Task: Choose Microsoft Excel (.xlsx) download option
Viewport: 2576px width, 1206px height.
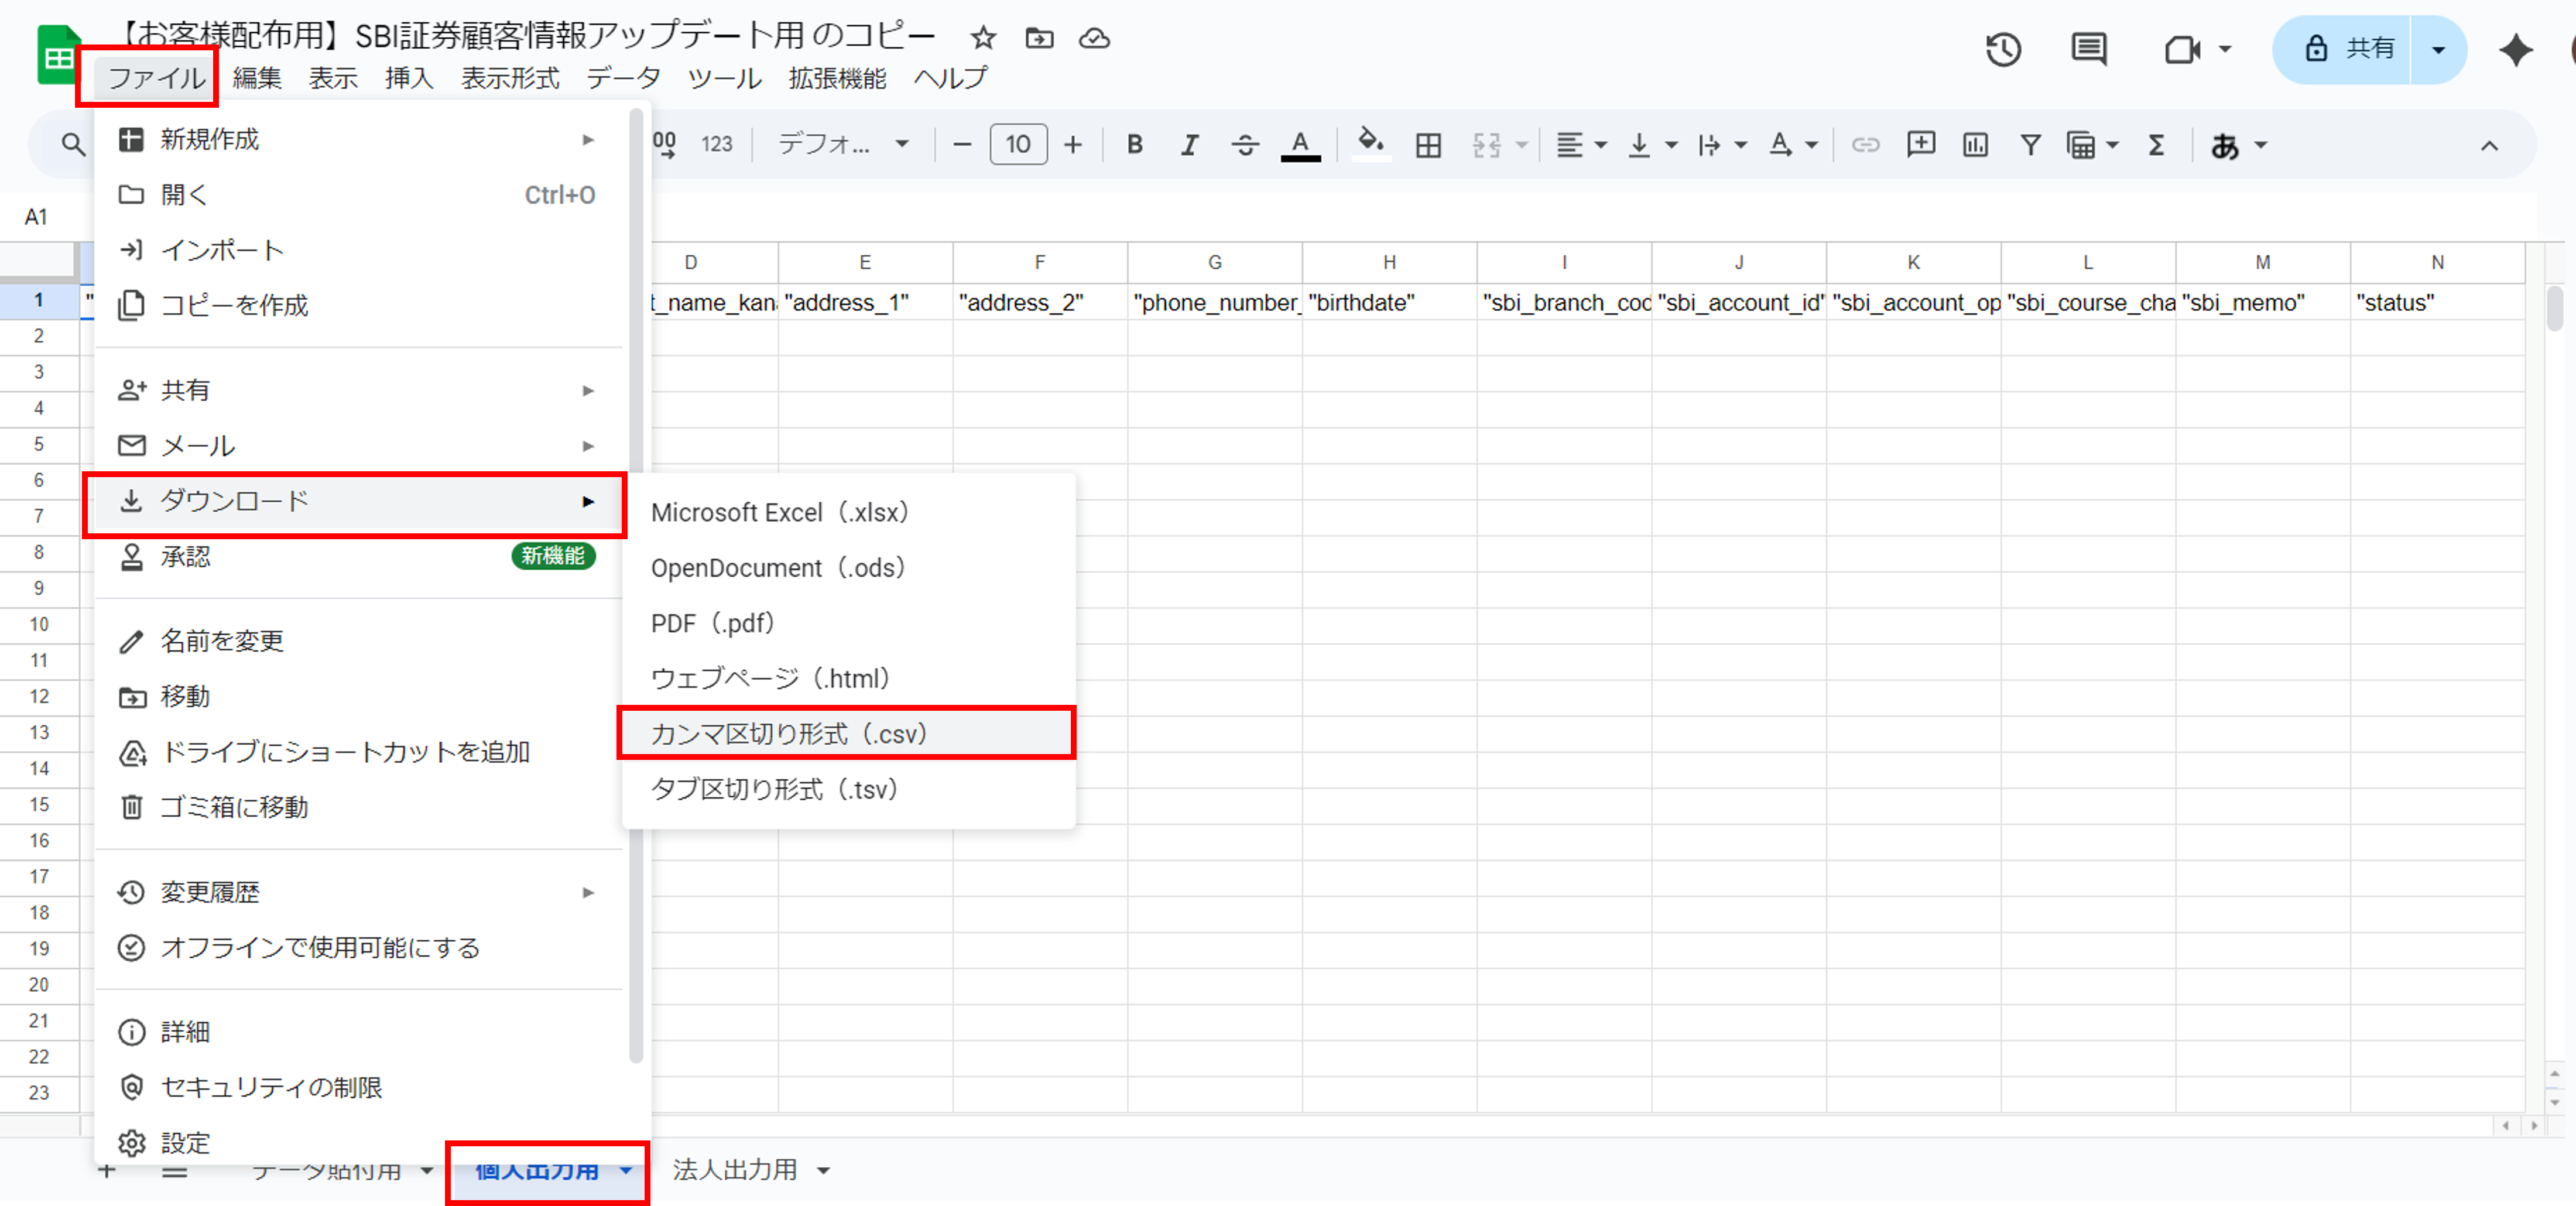Action: (779, 512)
